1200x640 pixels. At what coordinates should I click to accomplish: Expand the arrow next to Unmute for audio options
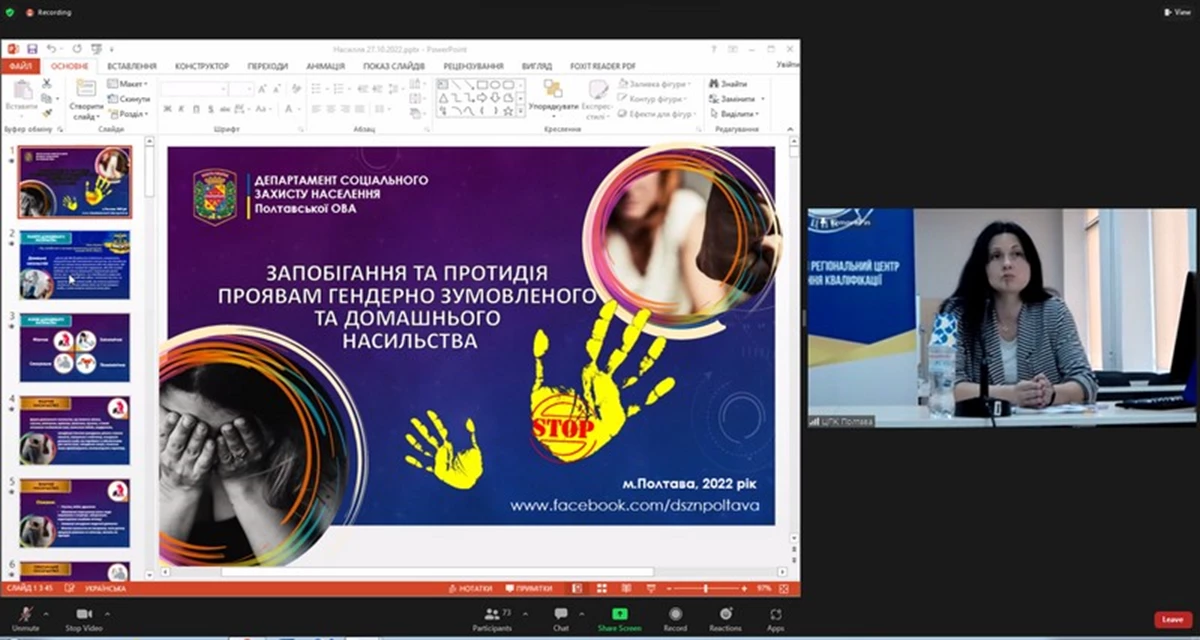(48, 613)
